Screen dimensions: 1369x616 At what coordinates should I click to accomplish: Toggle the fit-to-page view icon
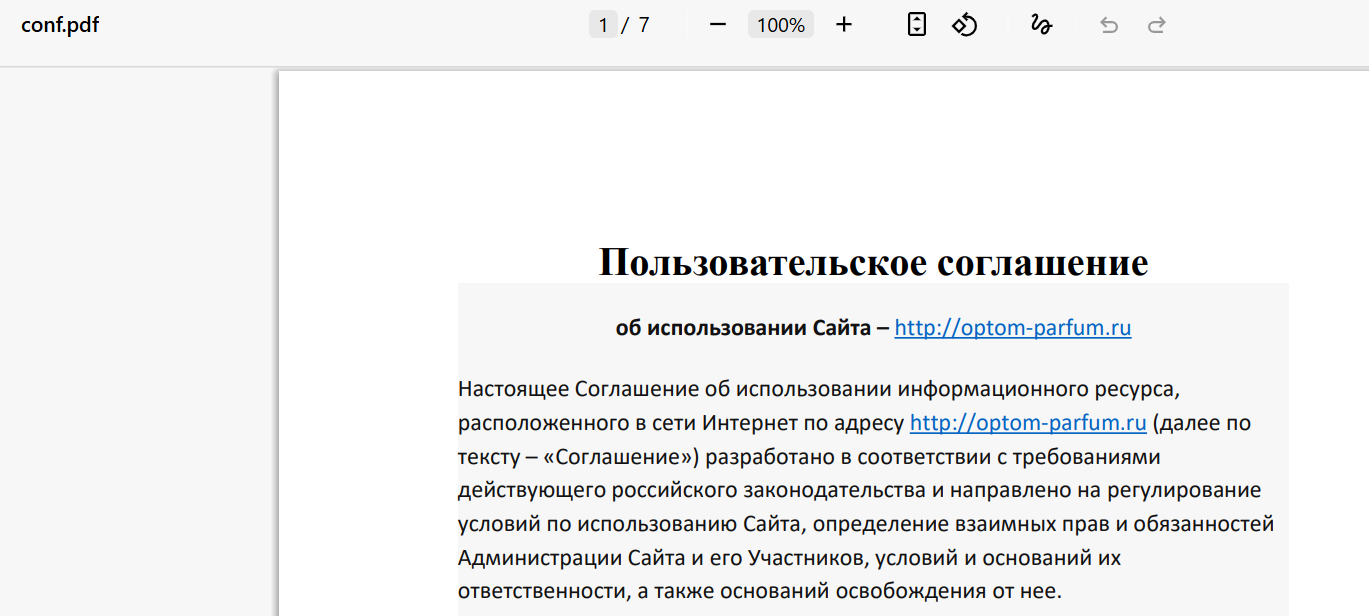coord(915,24)
